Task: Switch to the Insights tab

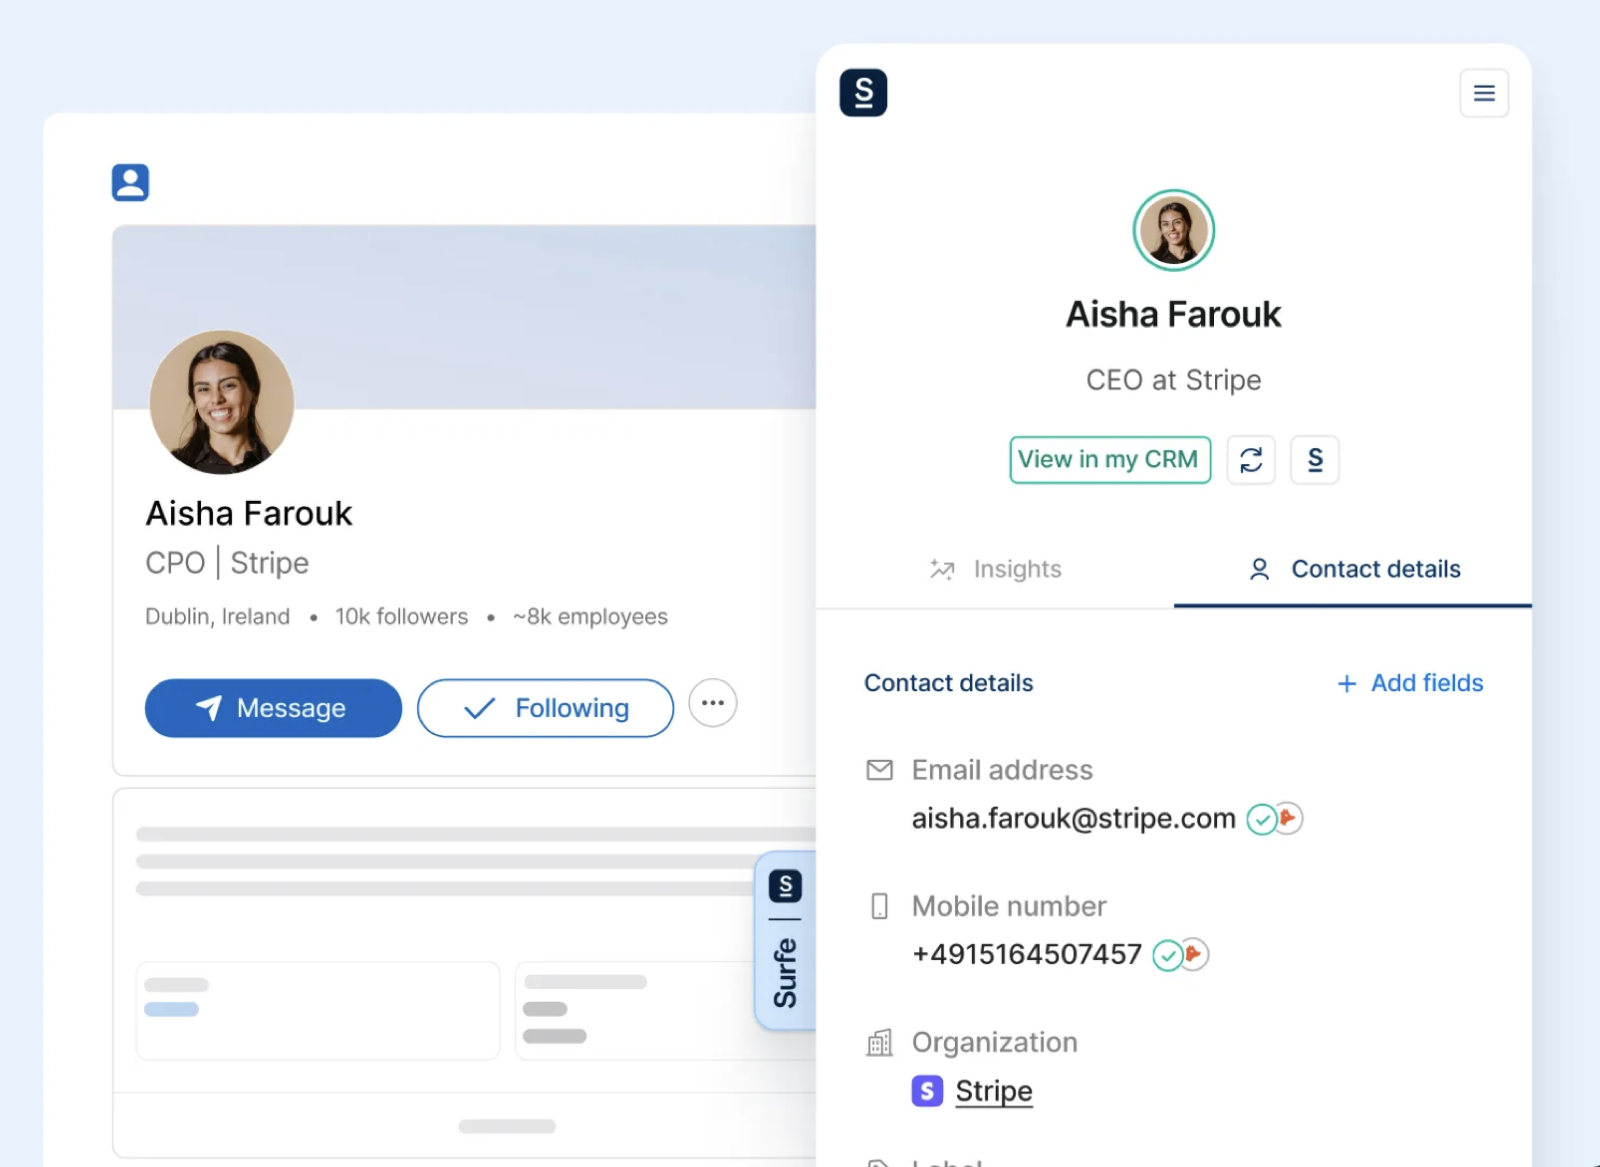Action: (x=995, y=569)
